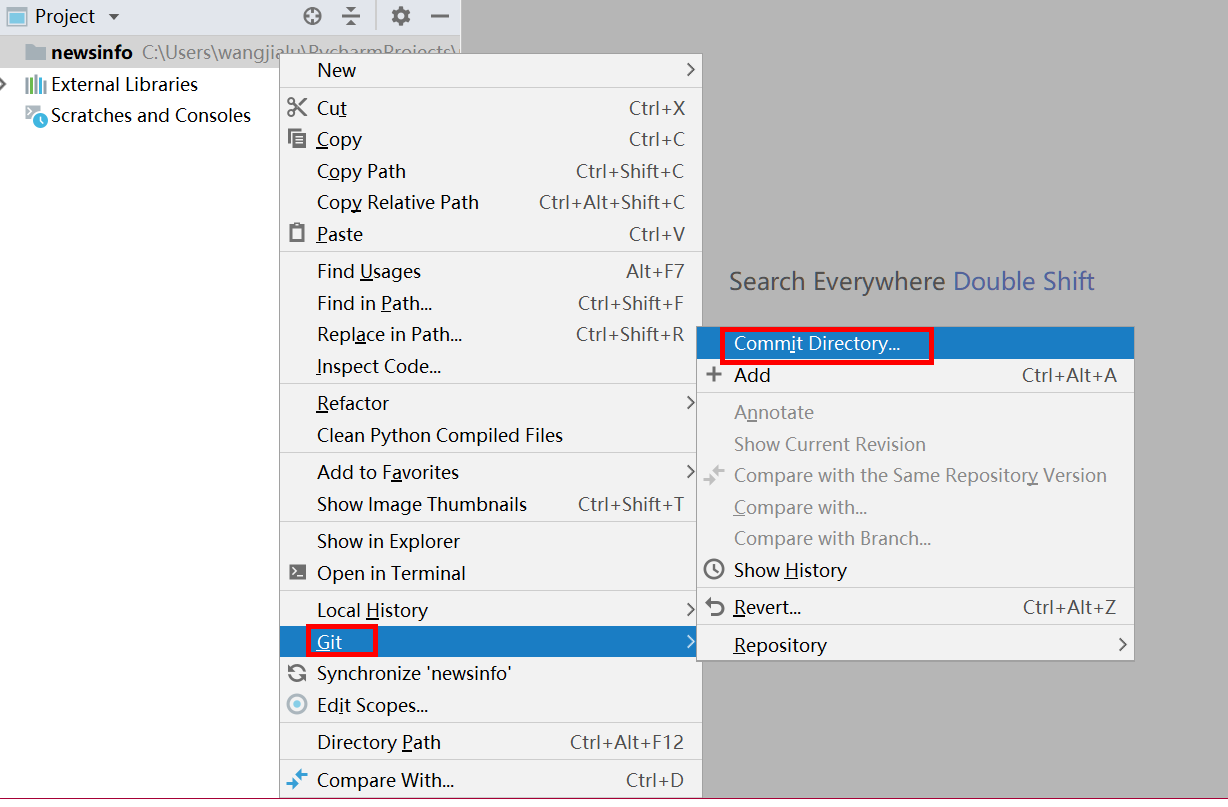Expand the External Libraries tree node
1228x807 pixels.
click(5, 84)
